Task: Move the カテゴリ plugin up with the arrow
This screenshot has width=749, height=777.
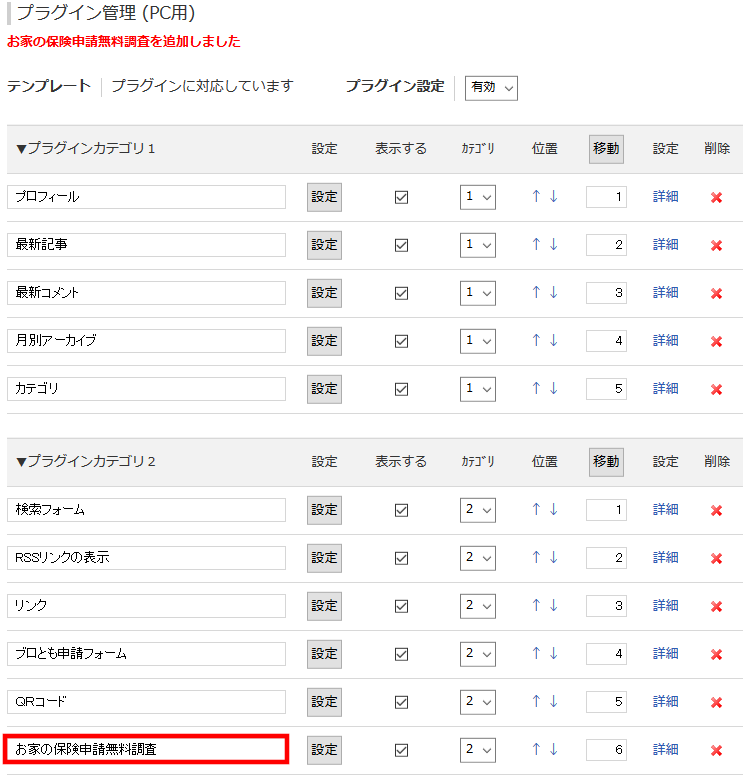Action: tap(536, 388)
